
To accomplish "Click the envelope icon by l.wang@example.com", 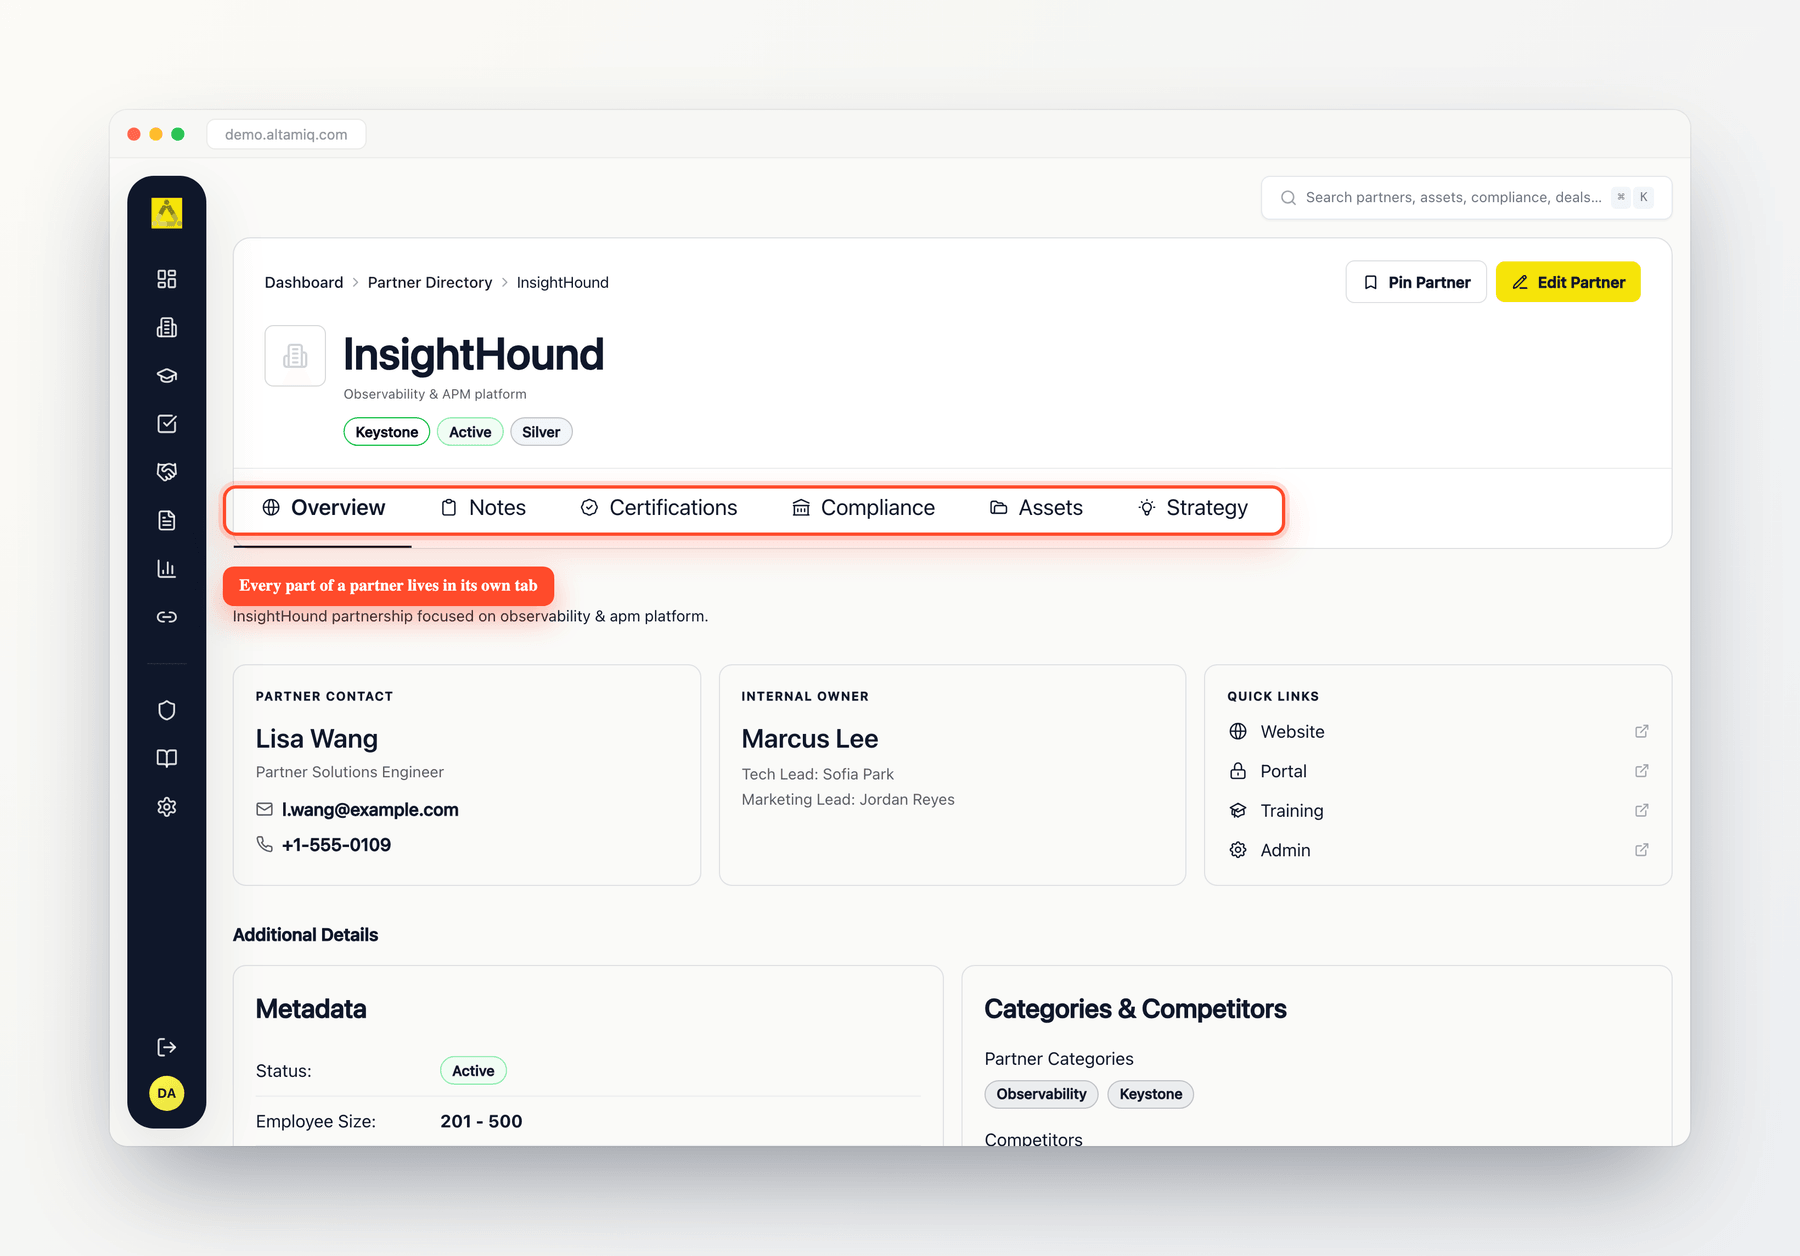I will point(264,809).
